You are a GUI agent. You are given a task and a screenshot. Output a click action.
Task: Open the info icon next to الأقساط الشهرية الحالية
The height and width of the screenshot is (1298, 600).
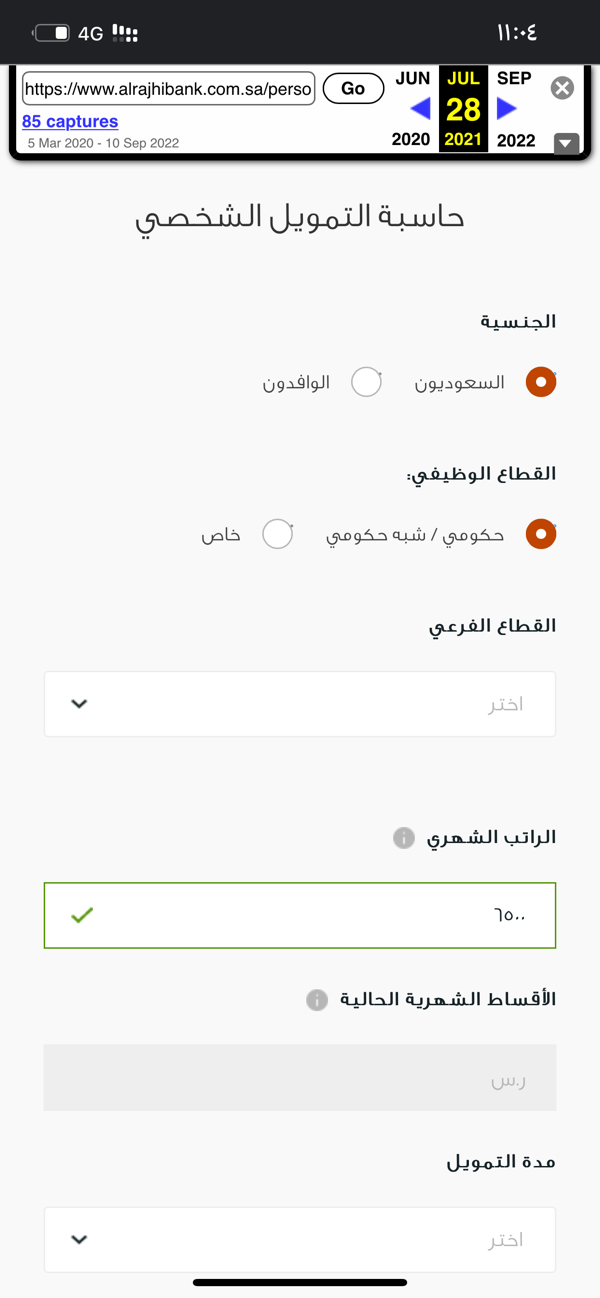(317, 999)
